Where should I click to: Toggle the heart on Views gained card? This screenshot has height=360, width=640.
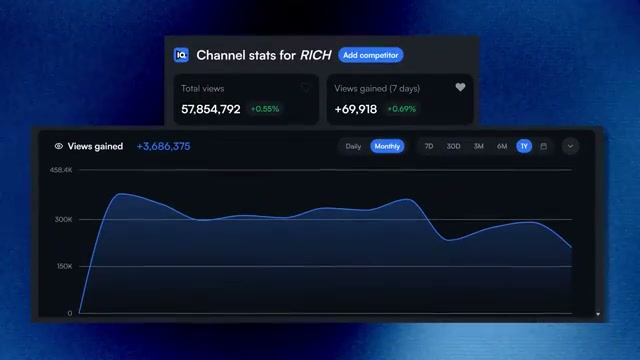click(x=460, y=87)
